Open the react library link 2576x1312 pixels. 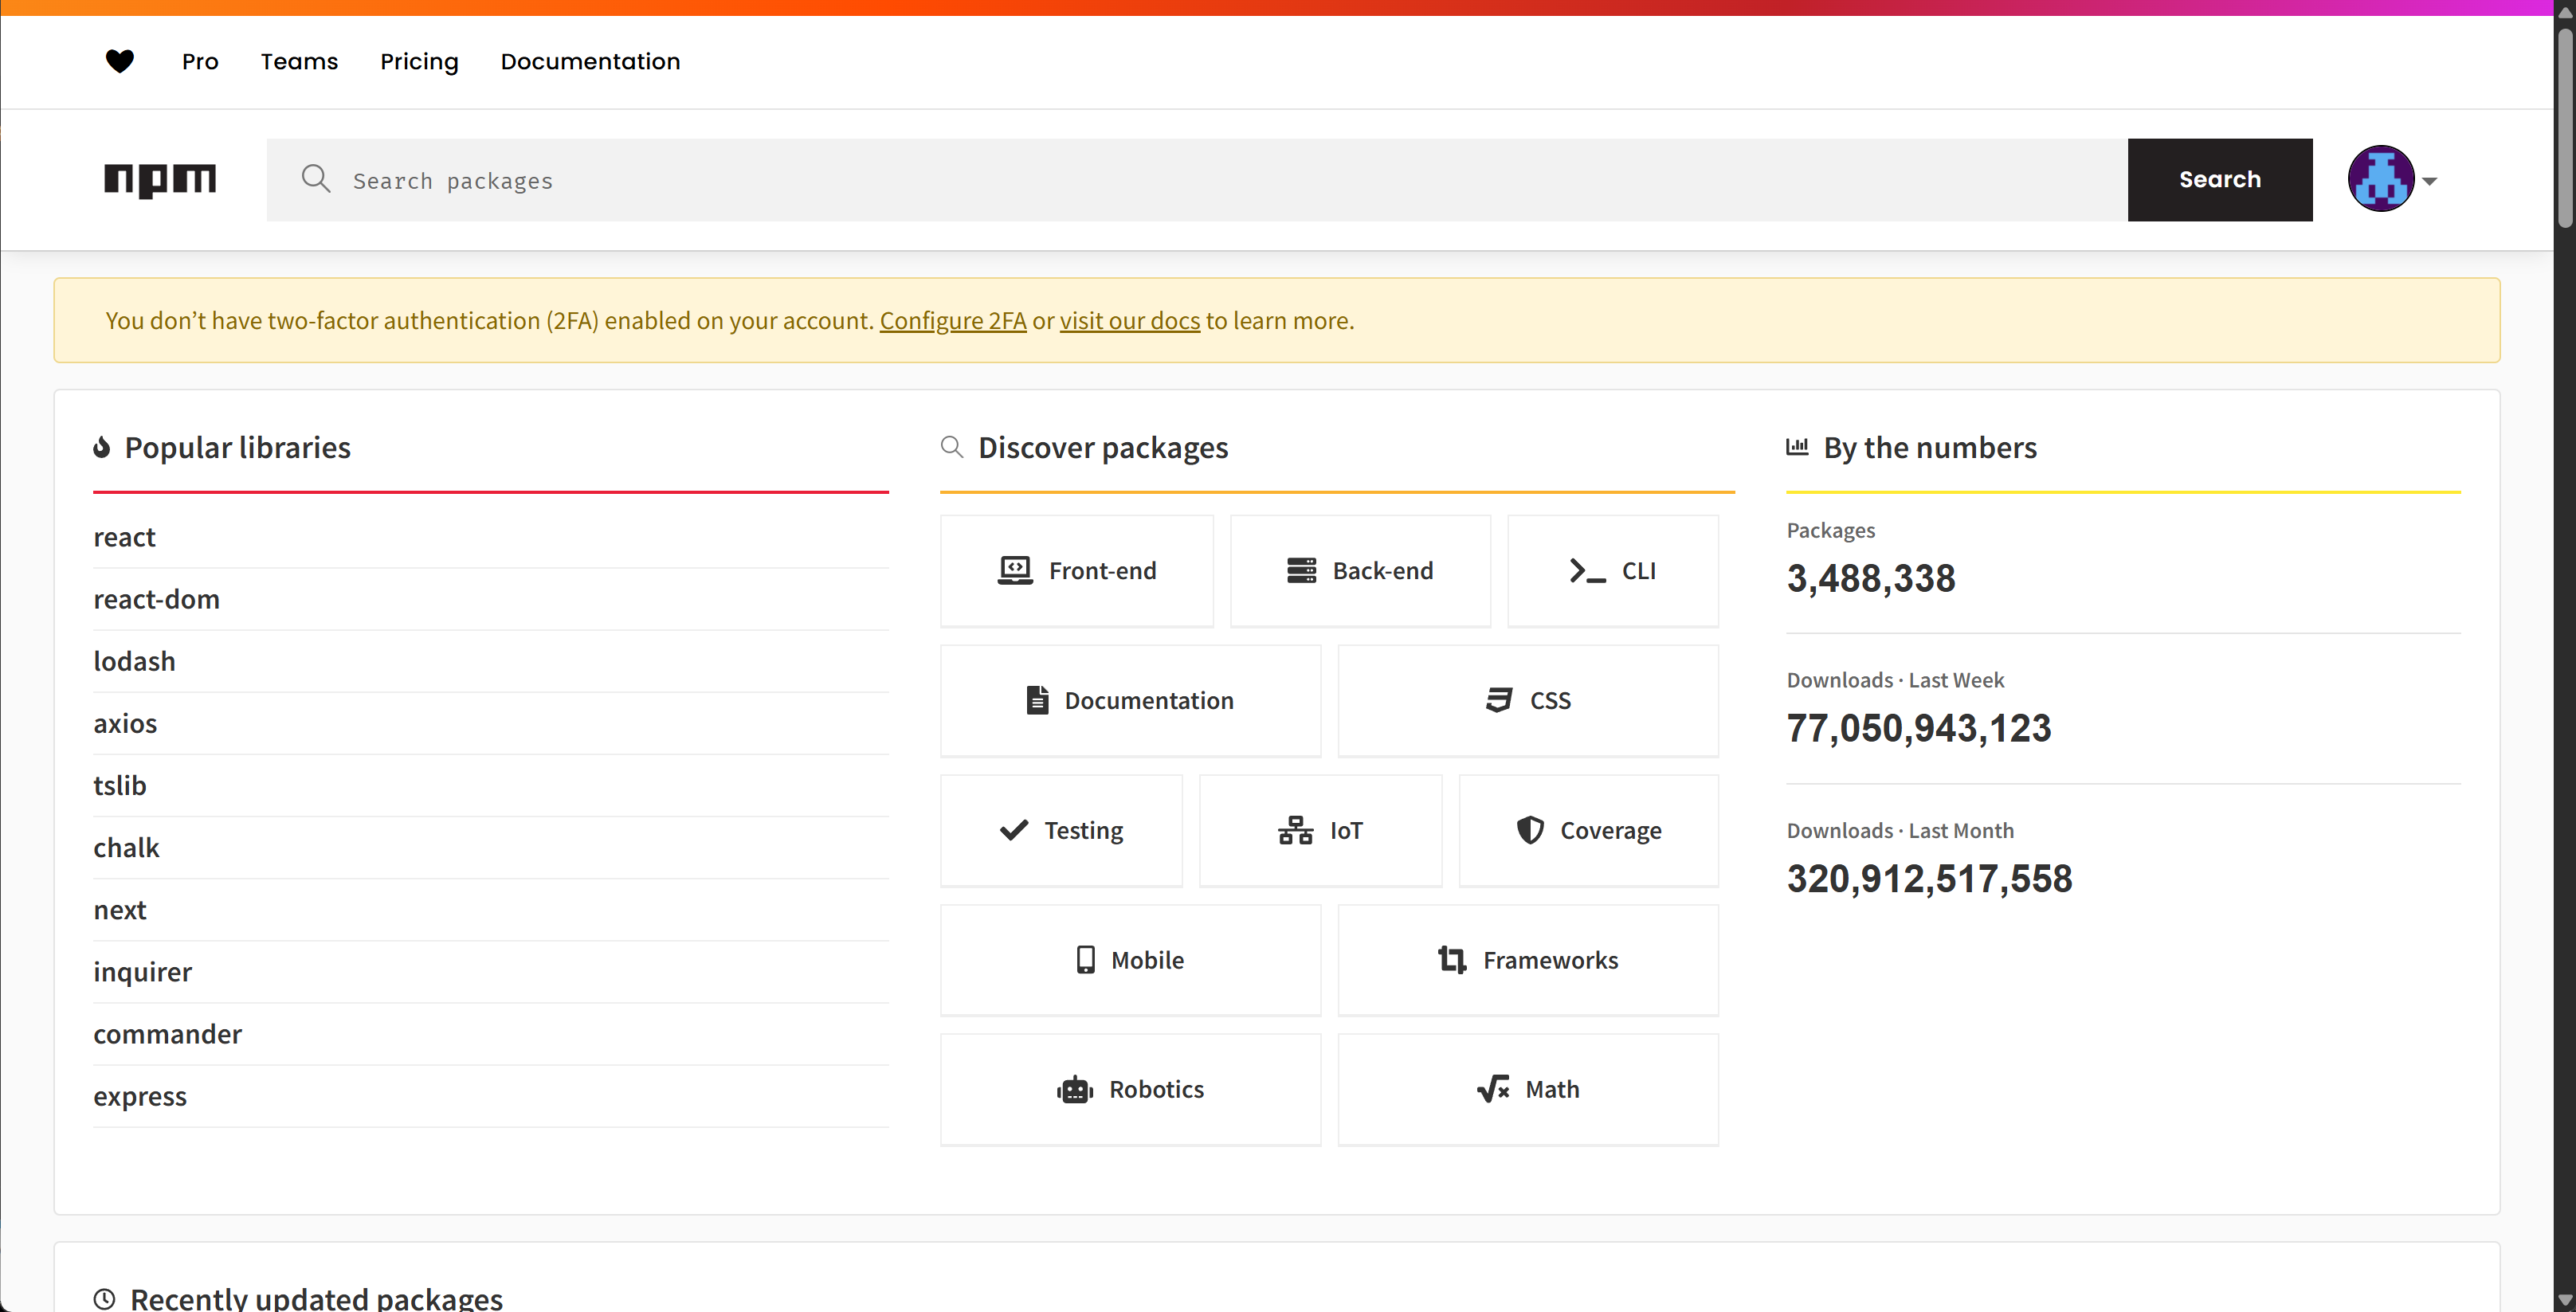tap(125, 537)
